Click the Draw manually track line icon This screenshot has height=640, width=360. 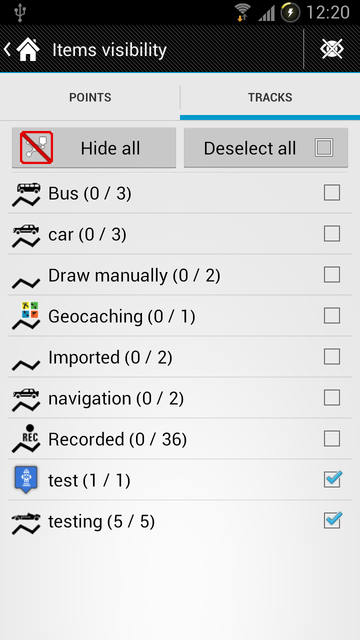(26, 282)
